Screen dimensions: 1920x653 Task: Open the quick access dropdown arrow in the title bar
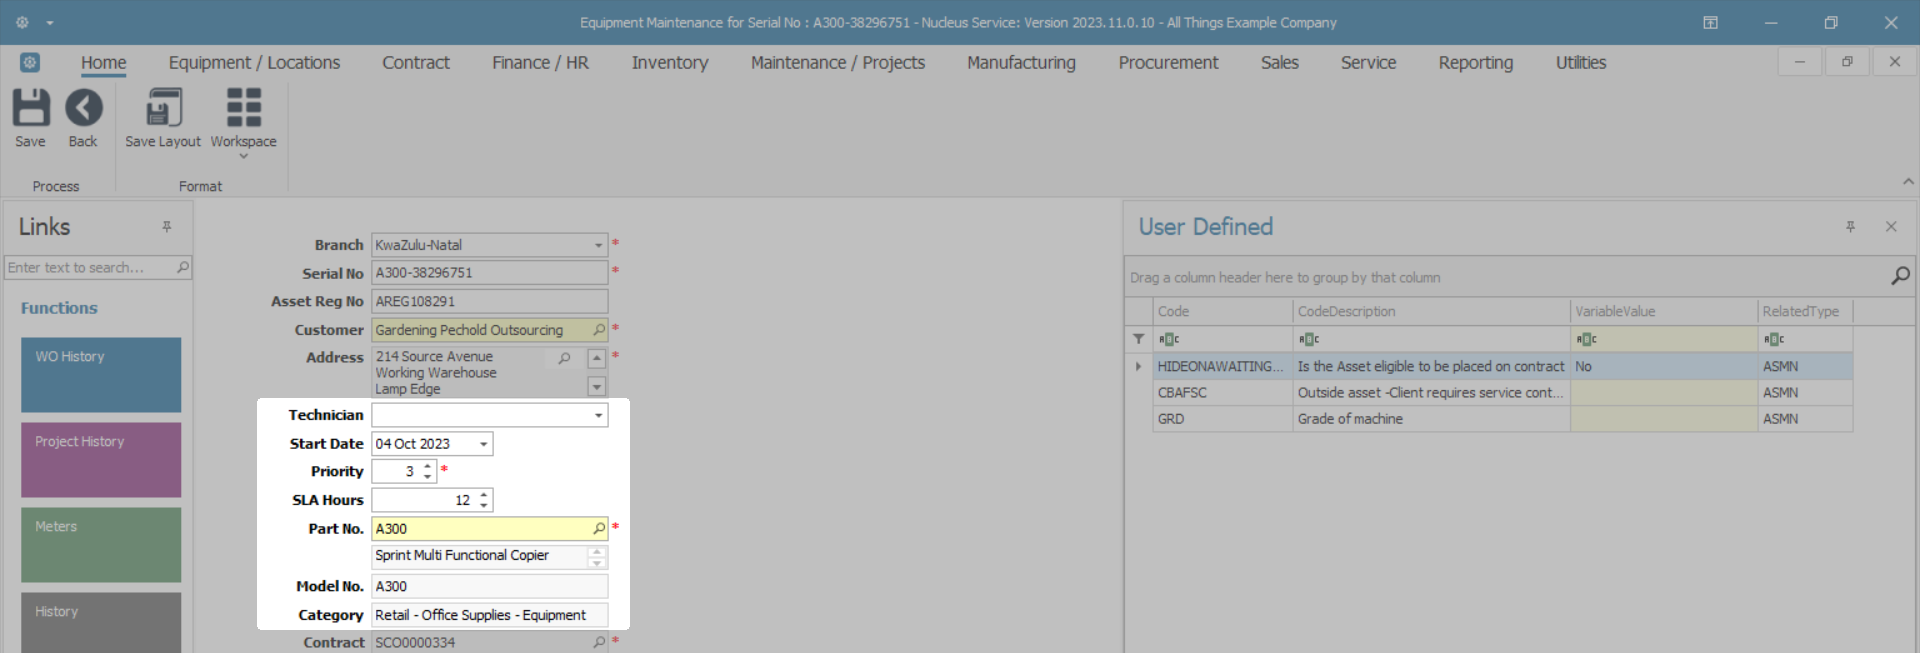point(50,22)
